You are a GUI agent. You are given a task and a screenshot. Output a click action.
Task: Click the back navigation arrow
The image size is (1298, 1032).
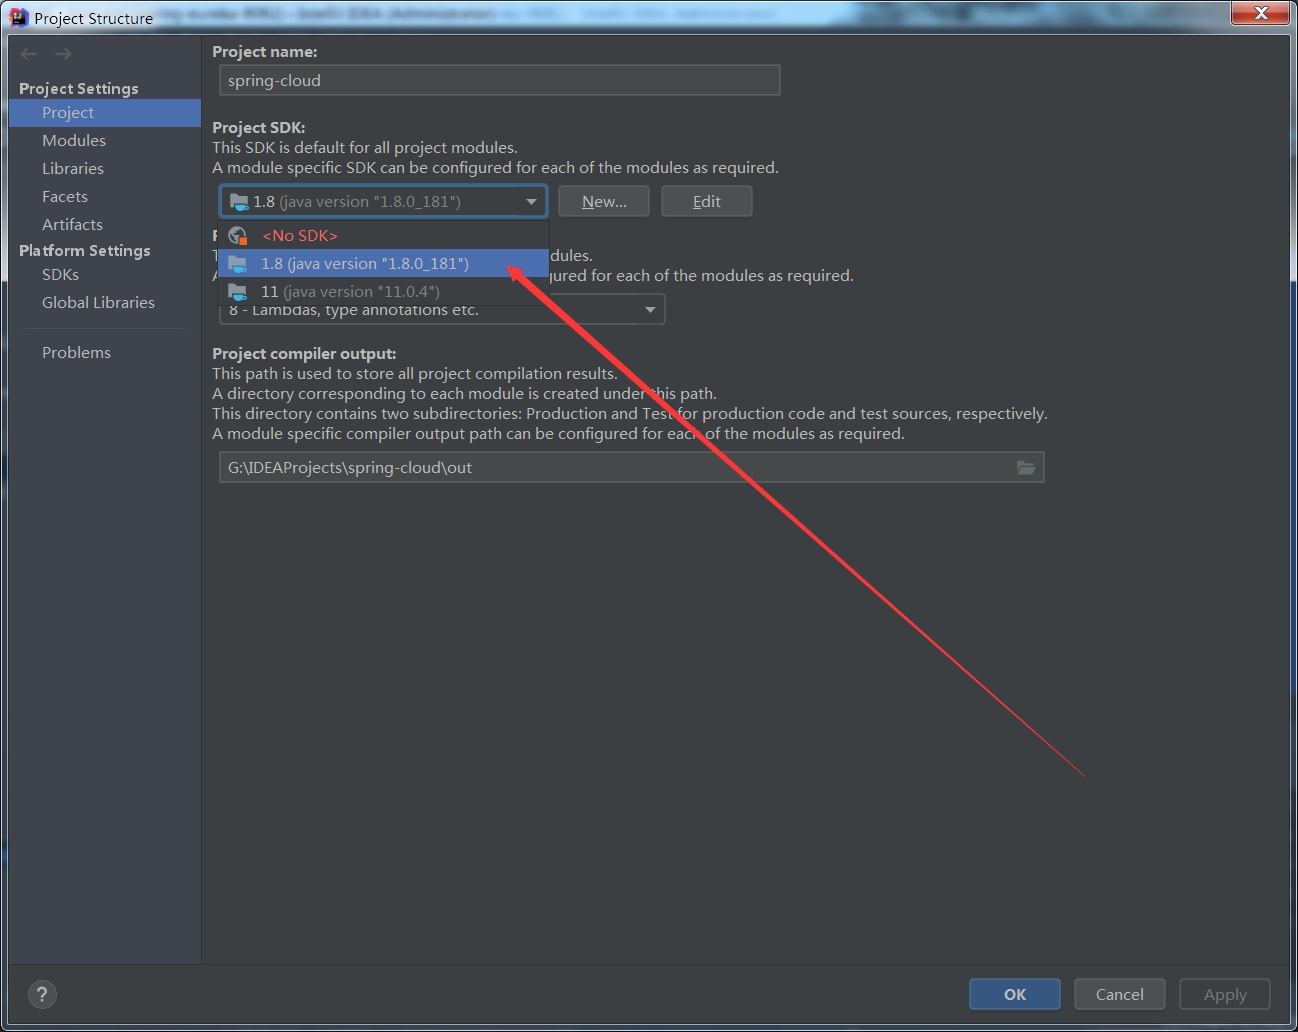pyautogui.click(x=28, y=54)
